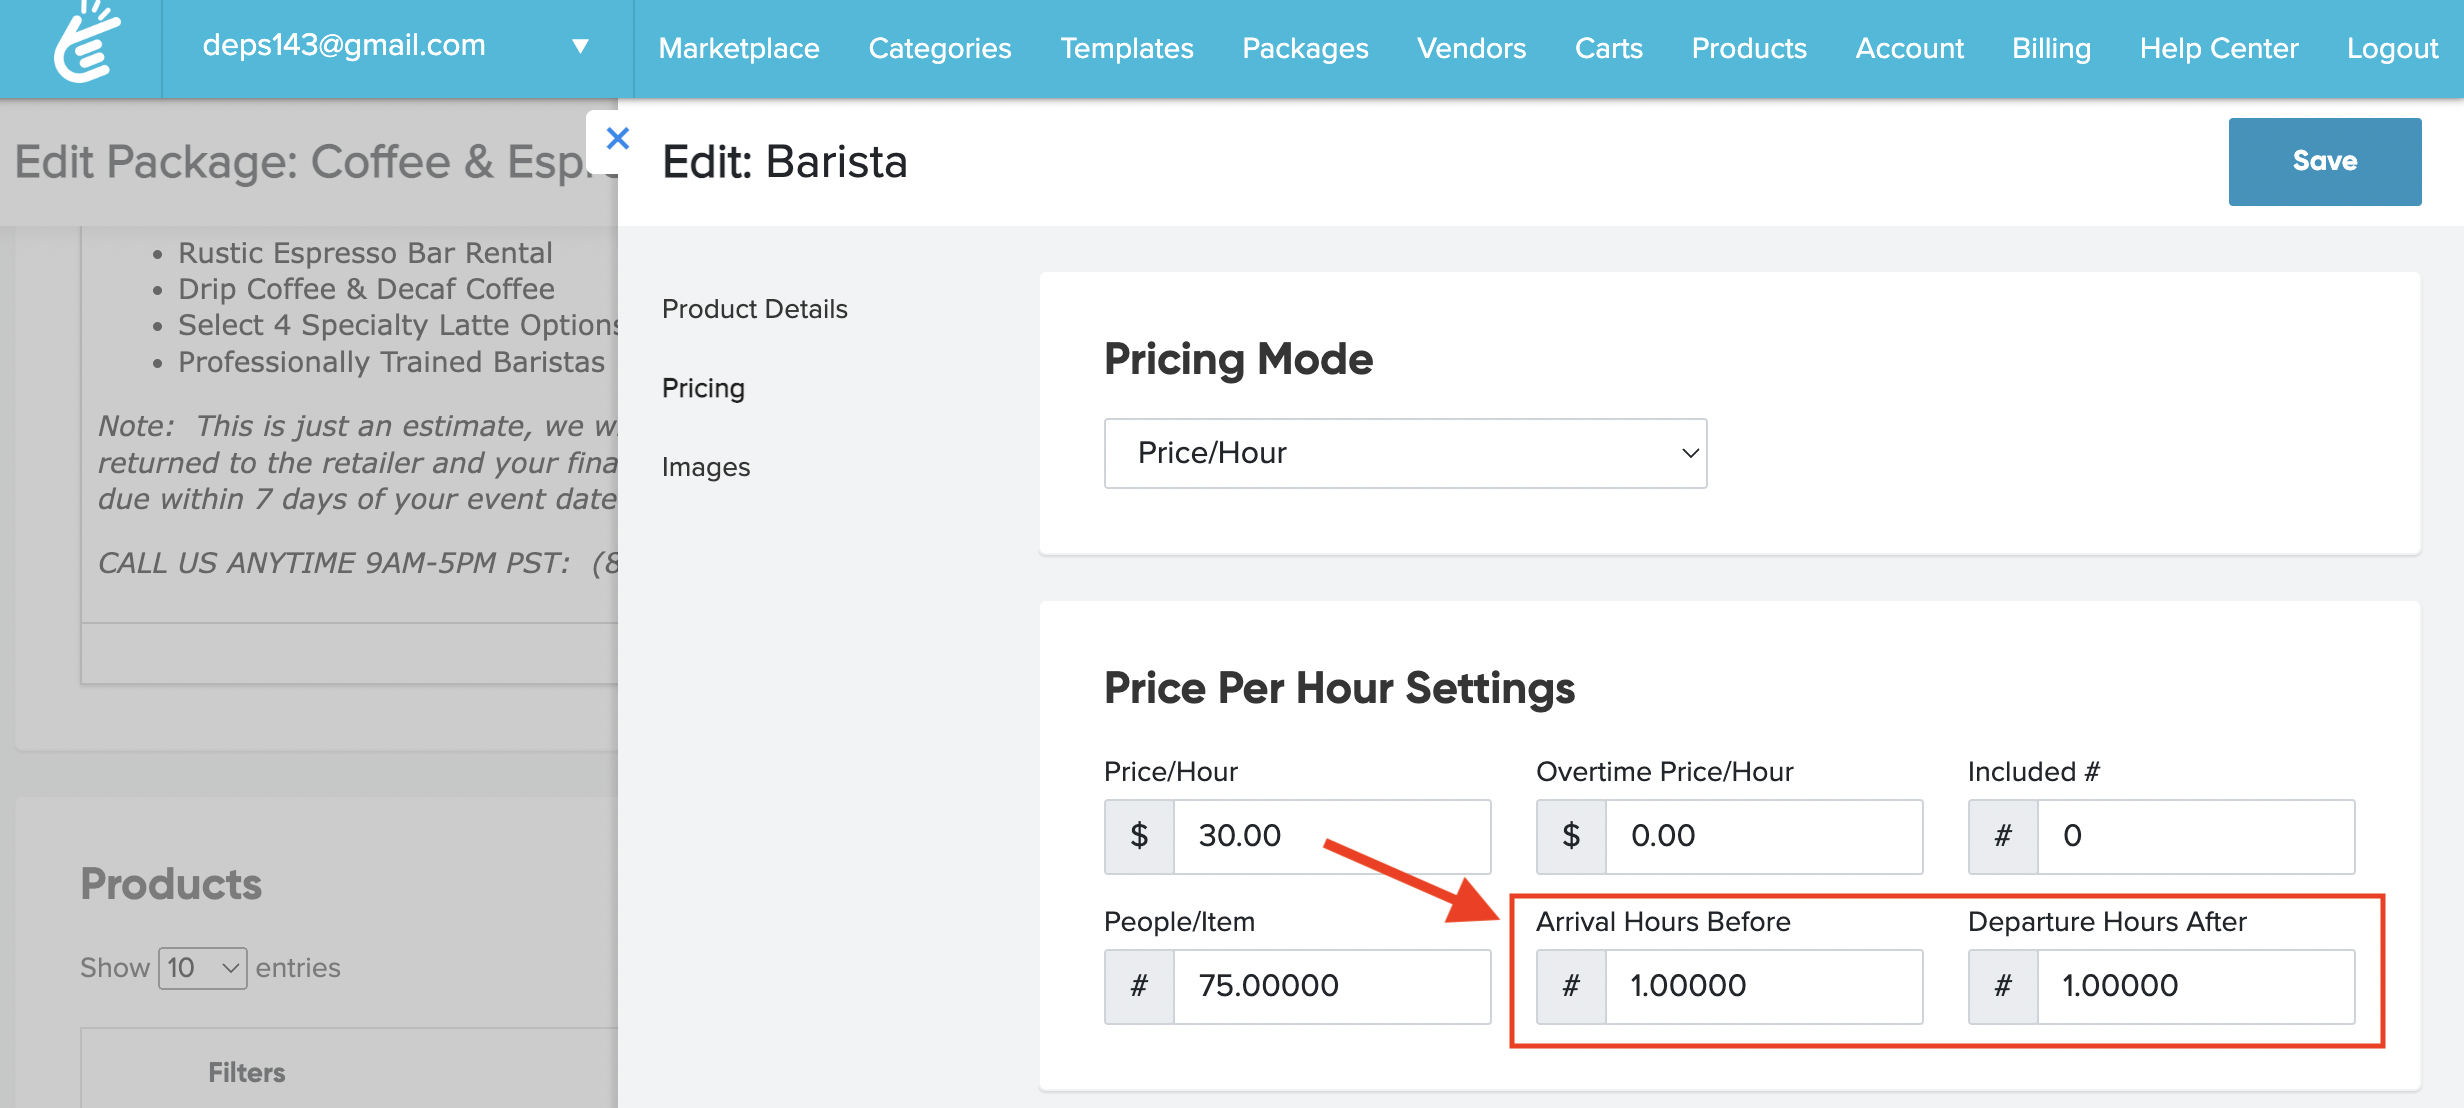Expand the account email dropdown arrow
Viewport: 2464px width, 1108px height.
[580, 46]
